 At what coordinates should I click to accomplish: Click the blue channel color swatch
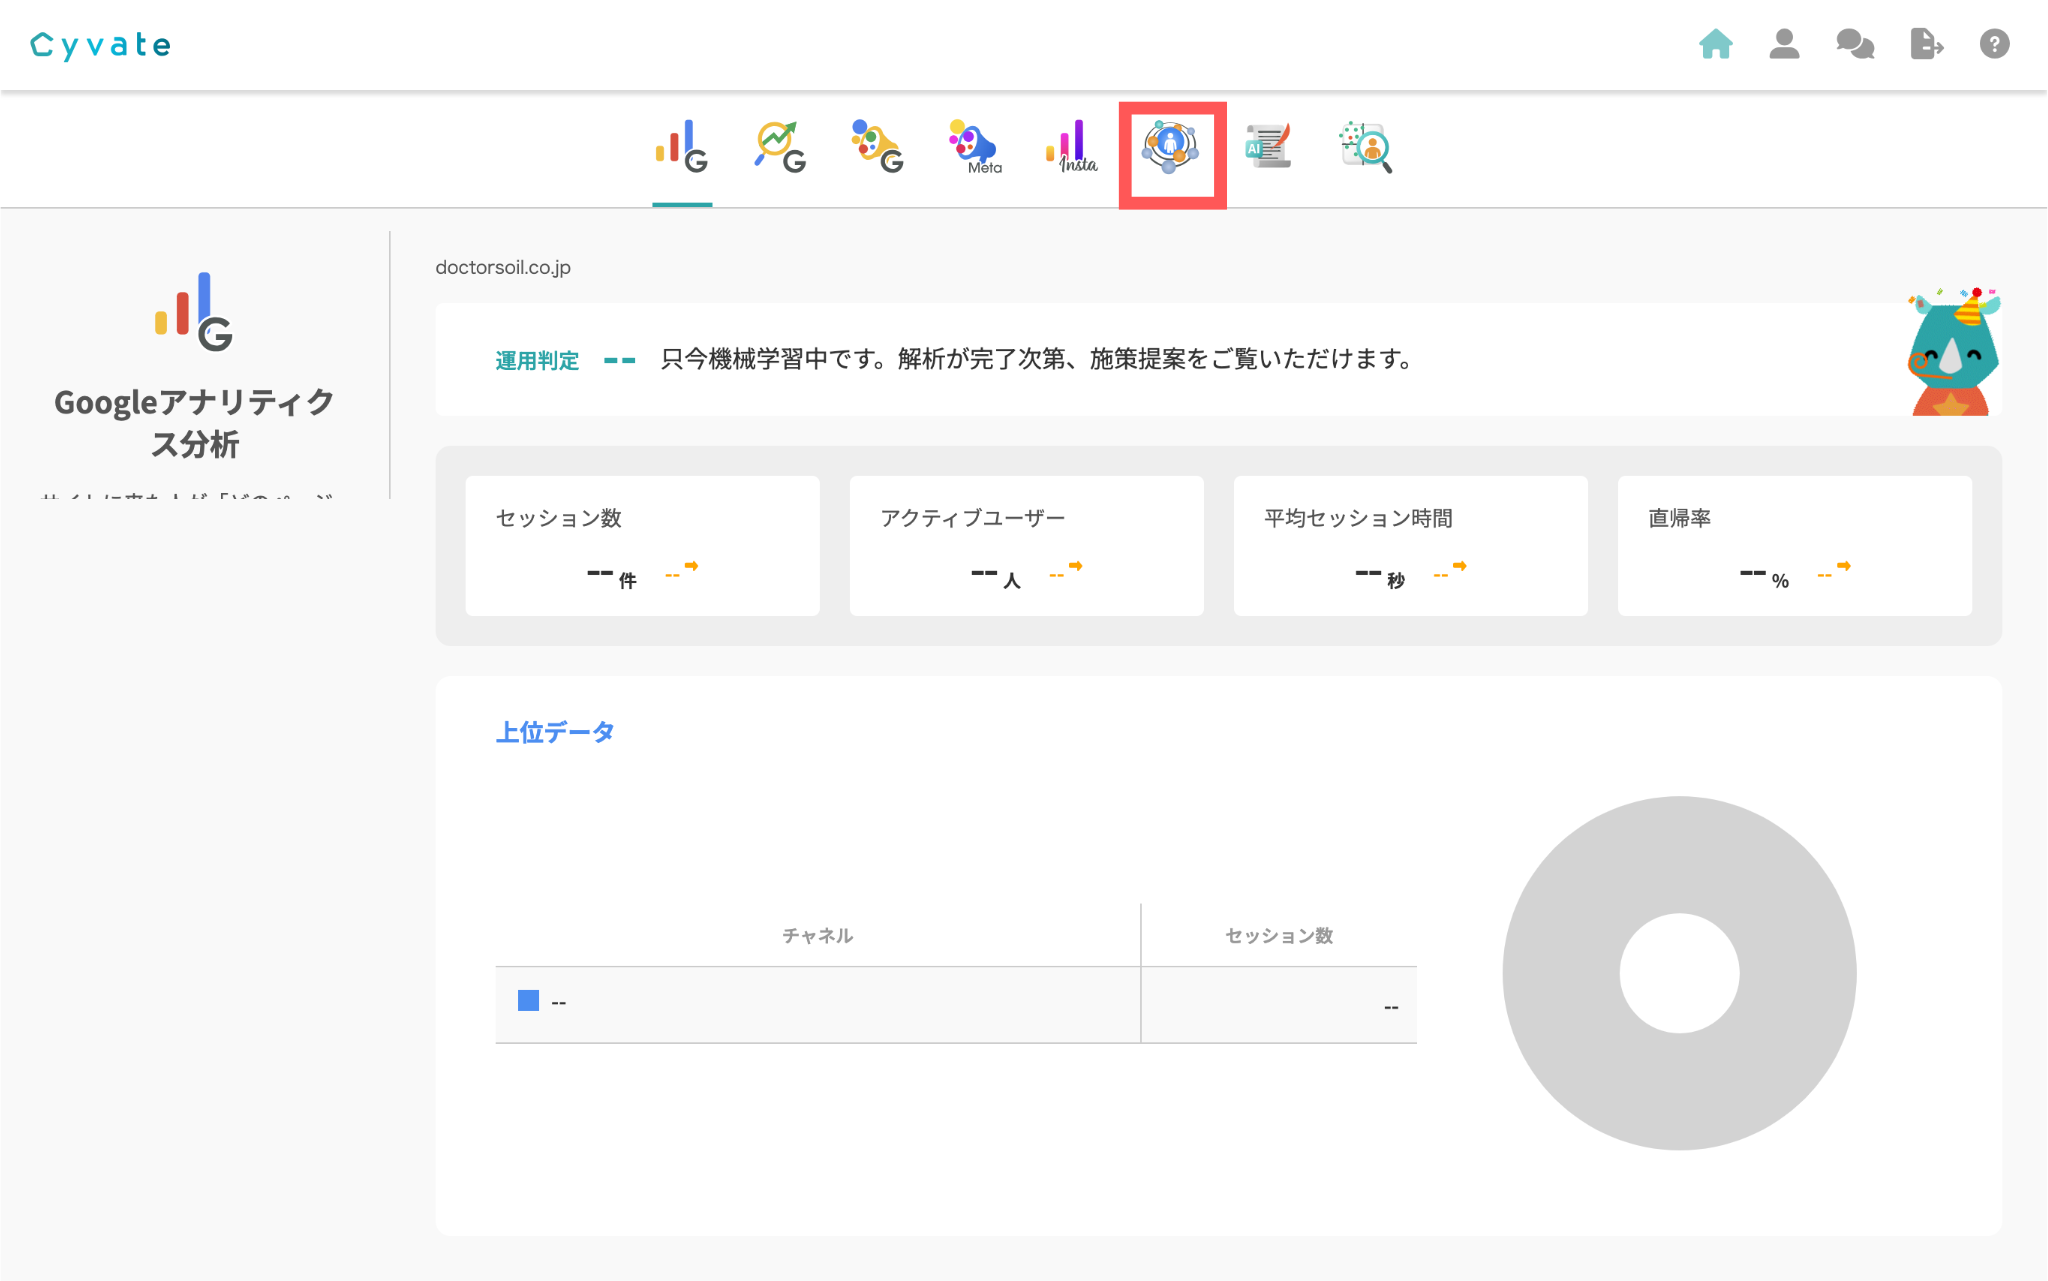pyautogui.click(x=528, y=1000)
